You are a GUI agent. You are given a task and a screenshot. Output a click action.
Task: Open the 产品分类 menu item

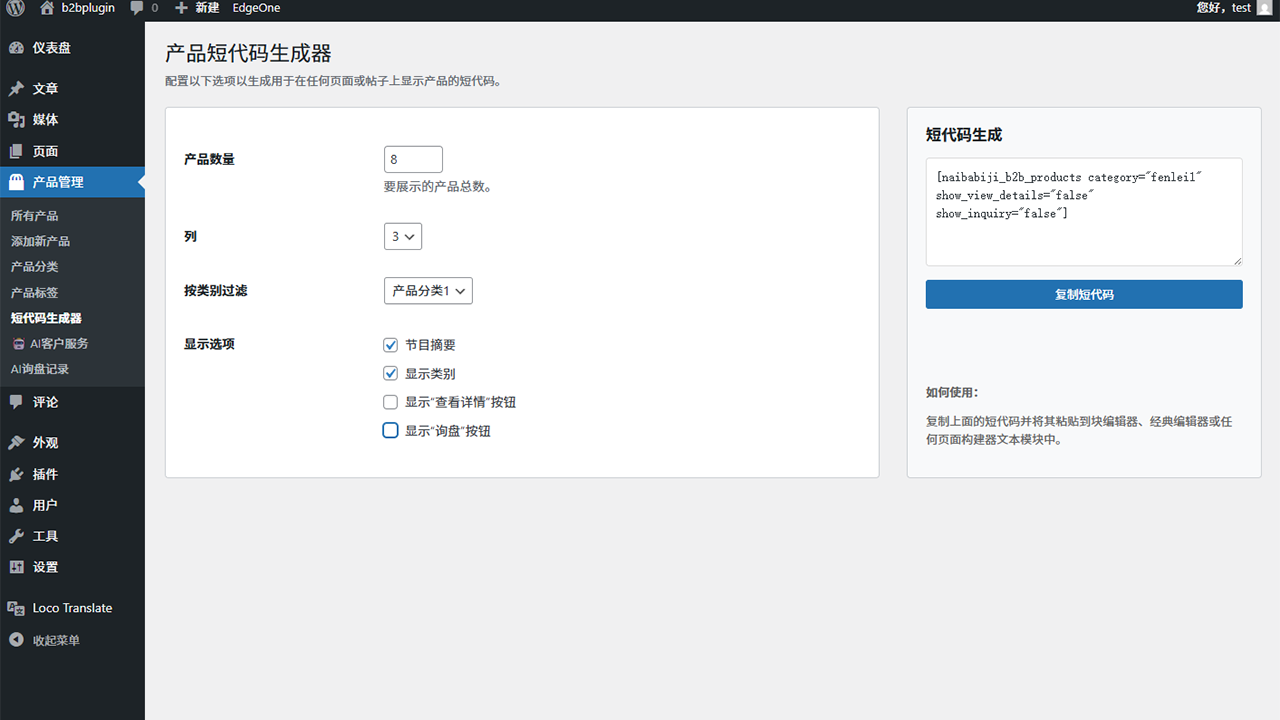[34, 266]
